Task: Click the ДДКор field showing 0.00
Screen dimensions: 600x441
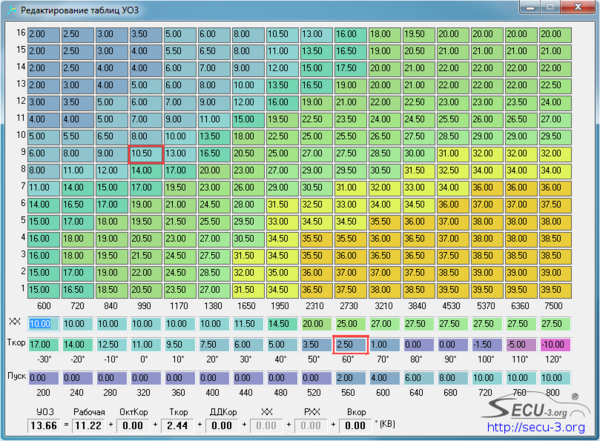Action: click(222, 425)
